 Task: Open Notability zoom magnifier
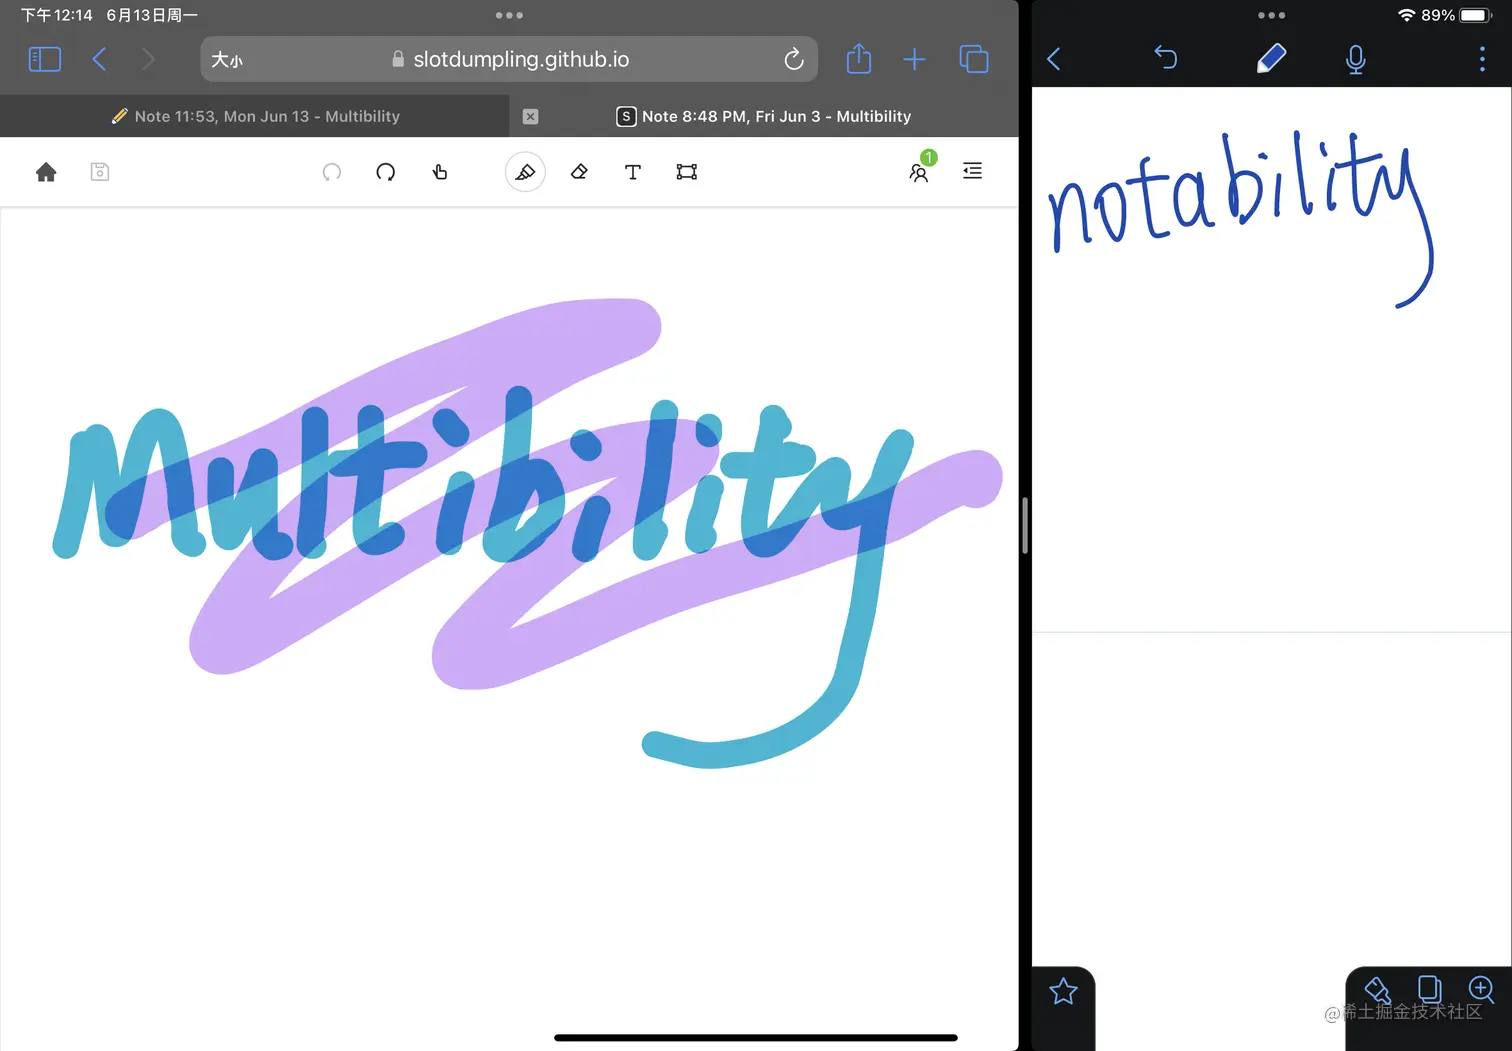1481,990
